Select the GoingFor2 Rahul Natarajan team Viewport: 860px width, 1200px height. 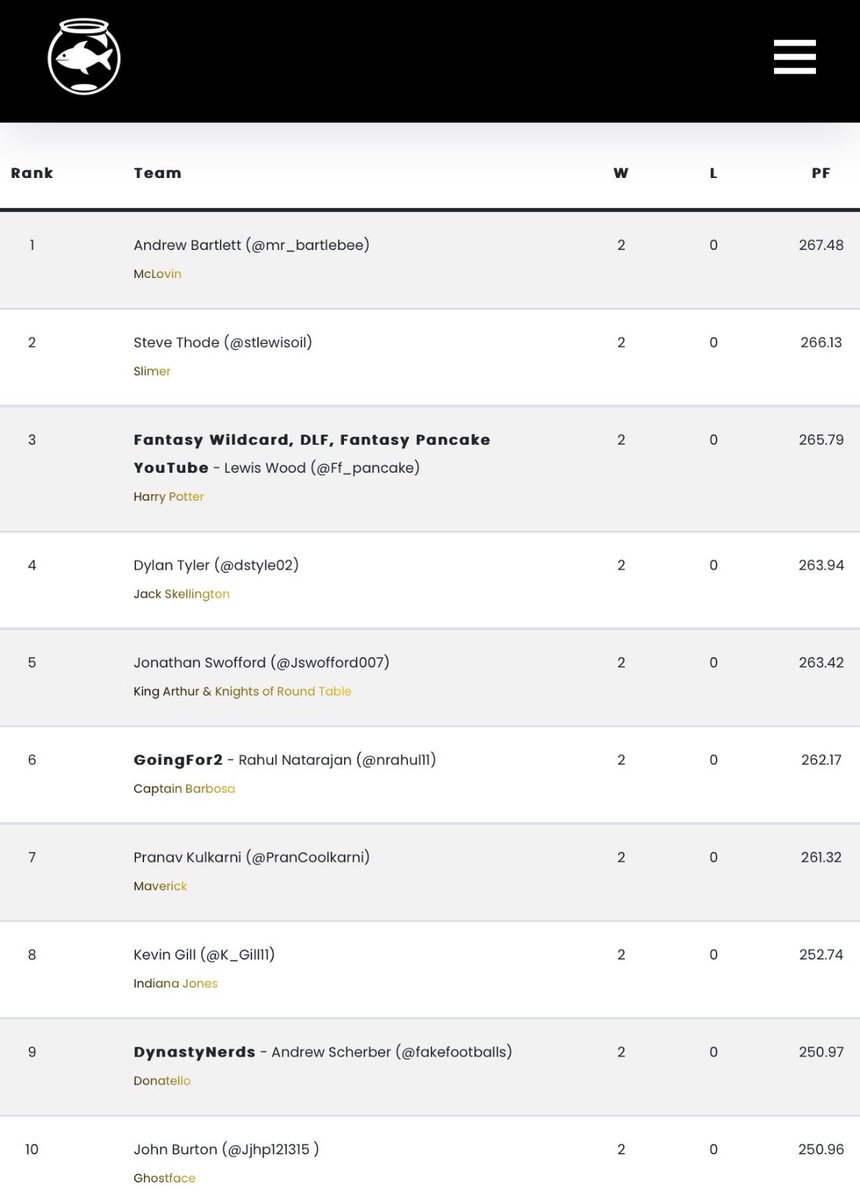(285, 760)
